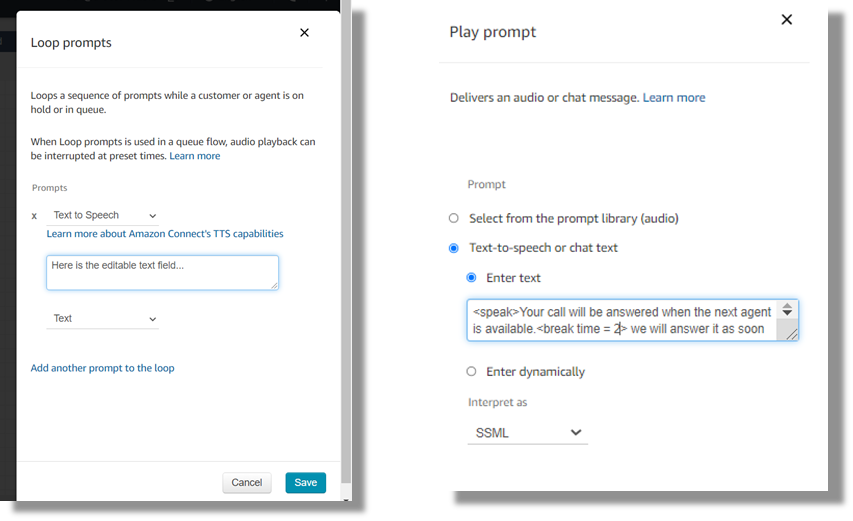This screenshot has width=853, height=521.
Task: Select the prompt library (audio) option
Action: [454, 218]
